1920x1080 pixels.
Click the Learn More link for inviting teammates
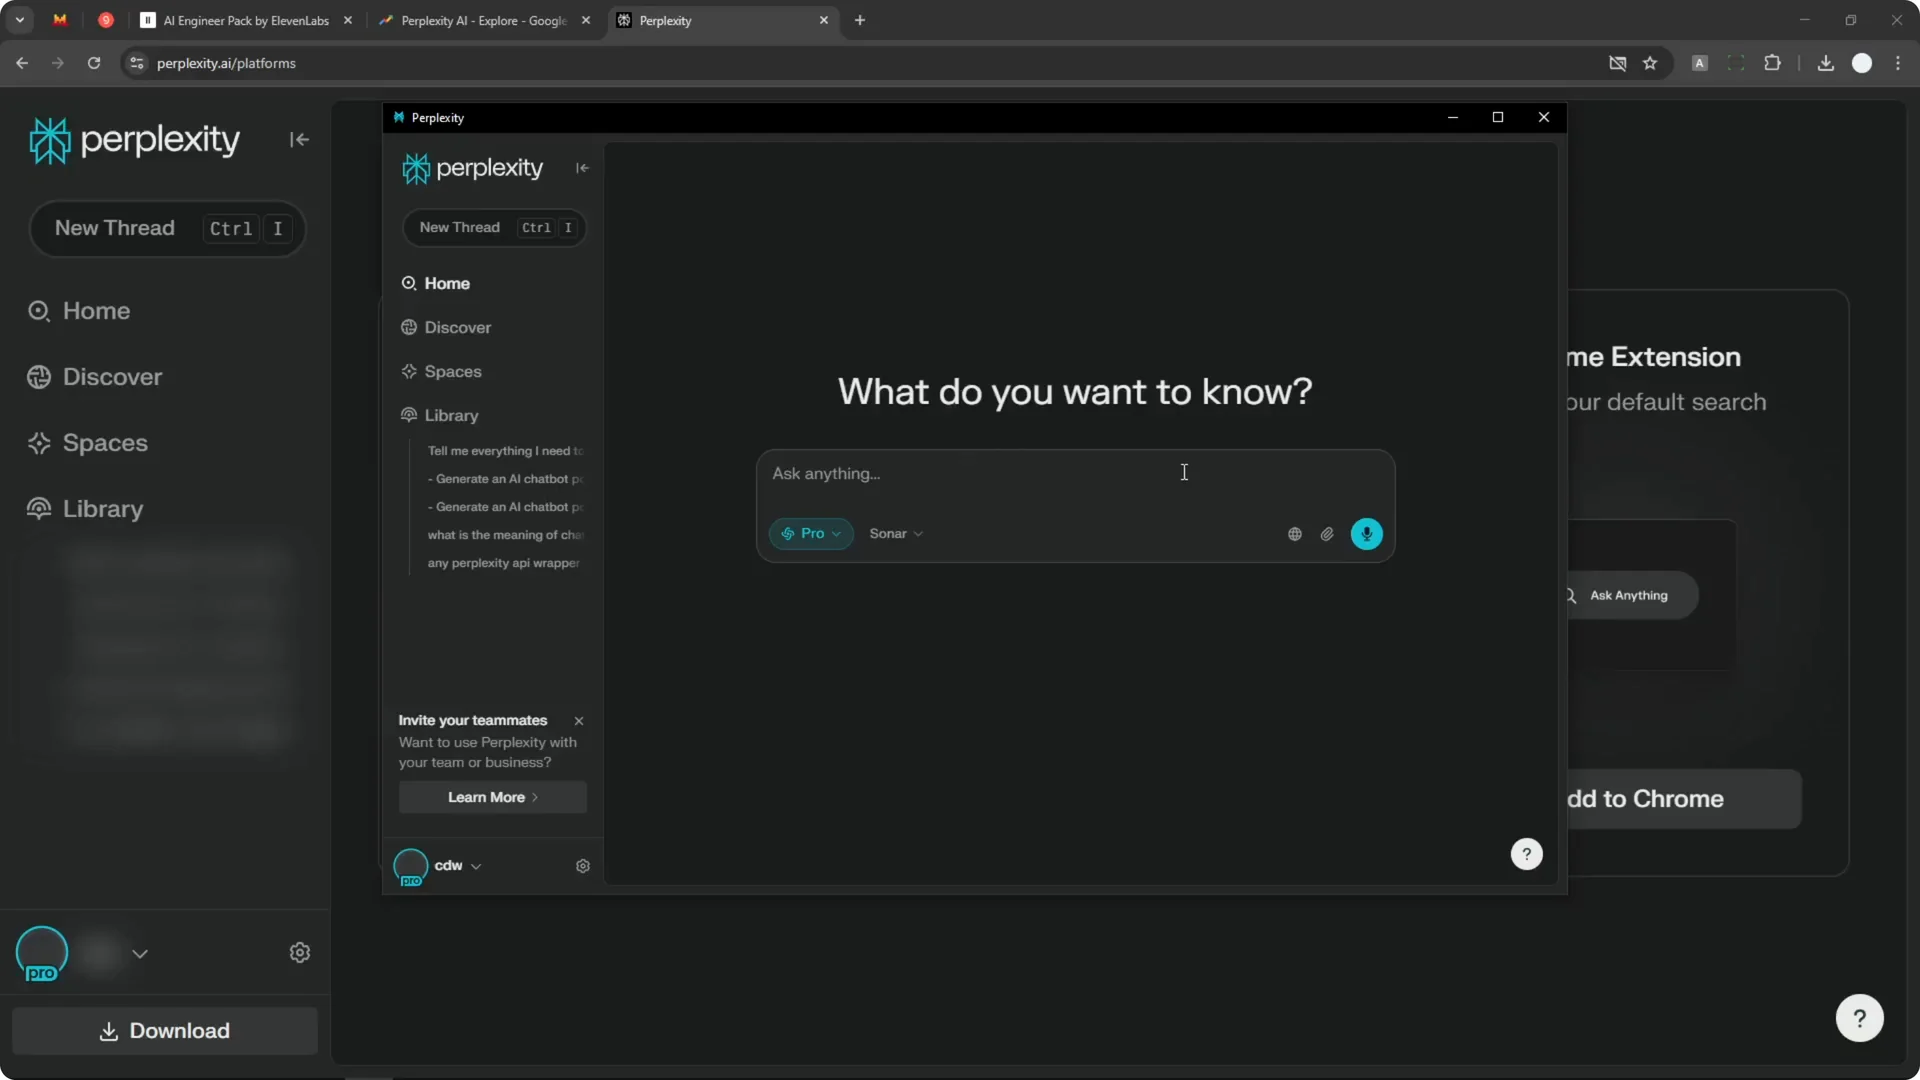point(491,797)
